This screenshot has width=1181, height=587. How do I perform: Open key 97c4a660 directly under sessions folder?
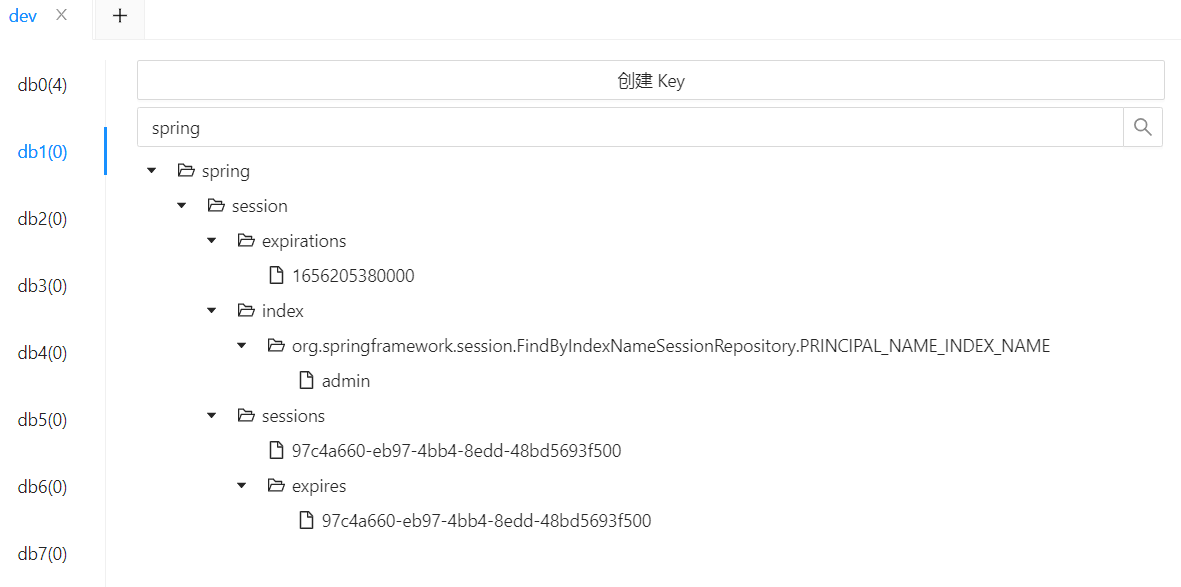tap(456, 451)
